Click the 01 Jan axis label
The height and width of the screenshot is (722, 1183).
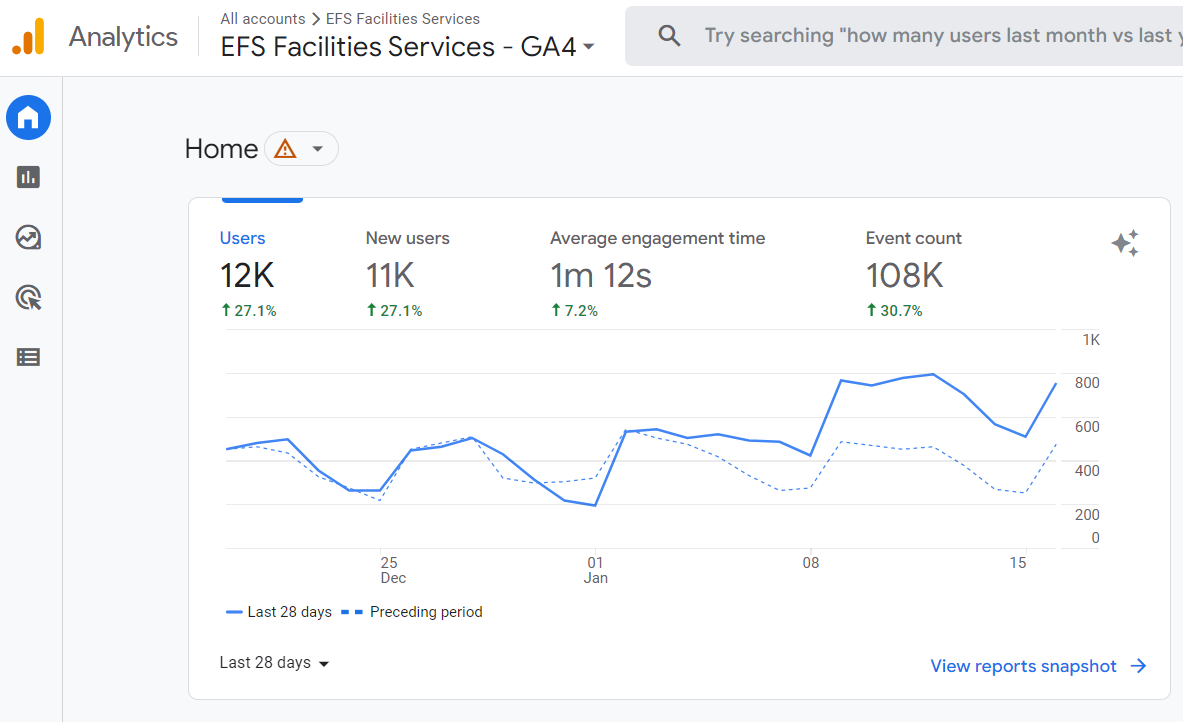(x=595, y=570)
